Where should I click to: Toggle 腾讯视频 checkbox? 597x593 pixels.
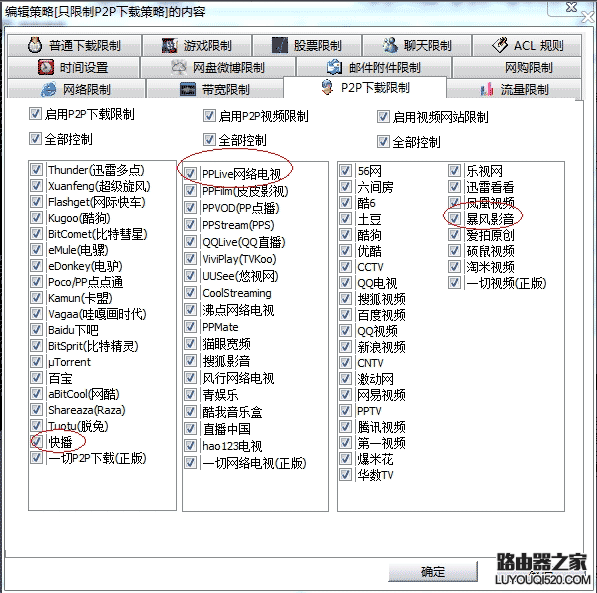click(345, 427)
